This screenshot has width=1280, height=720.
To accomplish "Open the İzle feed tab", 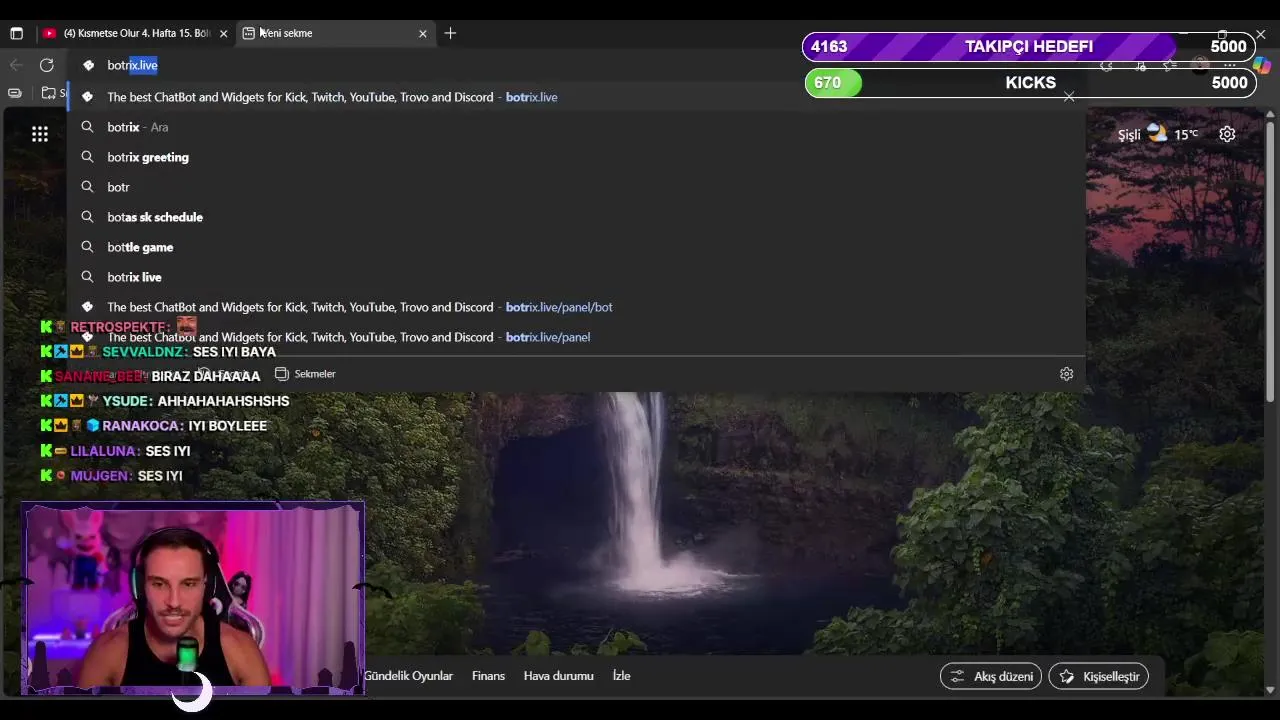I will [621, 676].
